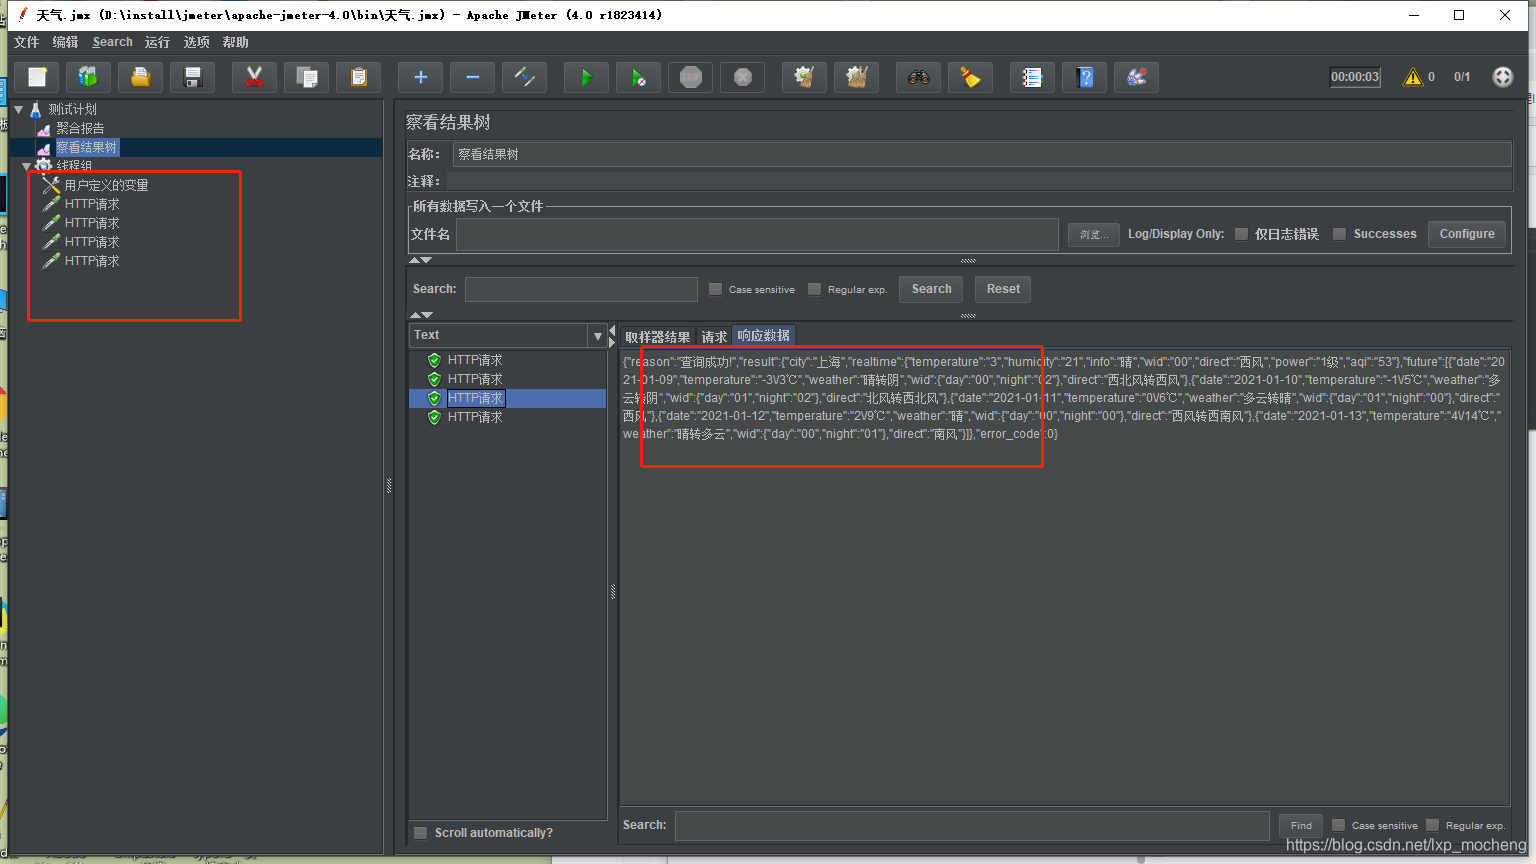The width and height of the screenshot is (1536, 864).
Task: Click the plus Expand All icon
Action: (421, 77)
